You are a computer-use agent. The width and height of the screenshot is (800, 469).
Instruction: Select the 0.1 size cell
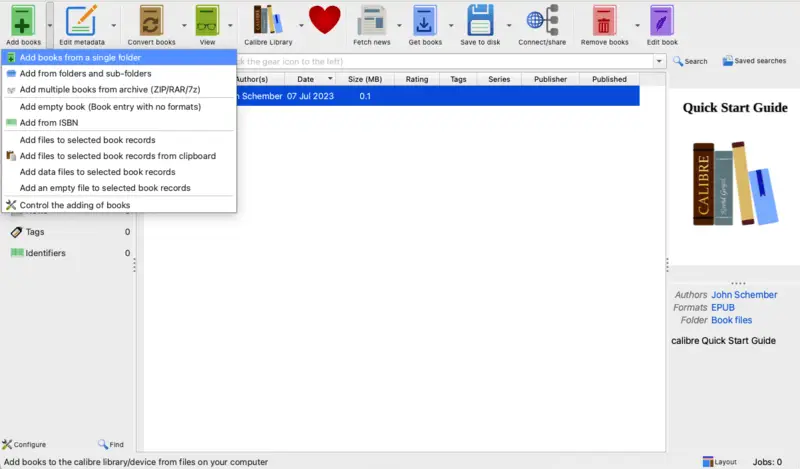[x=365, y=96]
